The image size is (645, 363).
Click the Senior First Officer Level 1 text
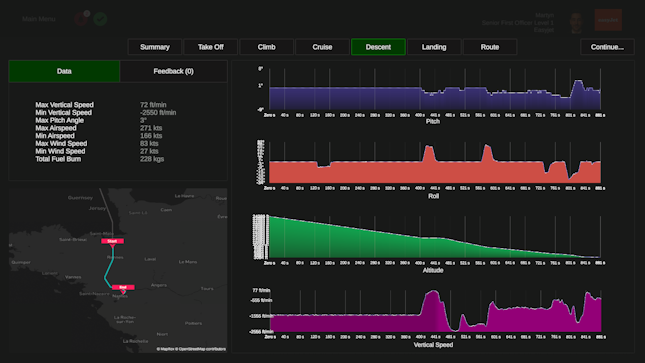click(x=517, y=23)
